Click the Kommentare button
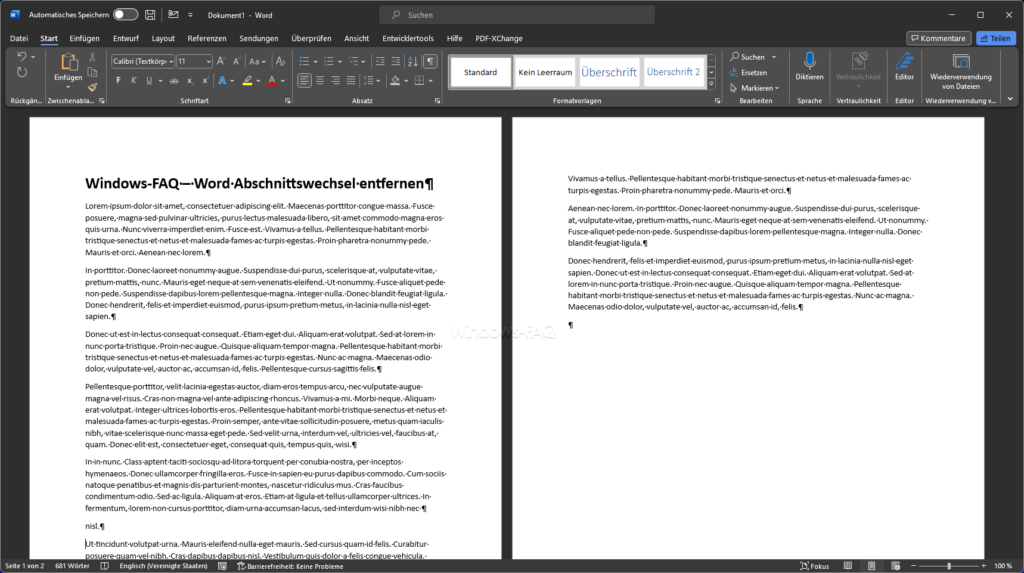 [x=938, y=39]
